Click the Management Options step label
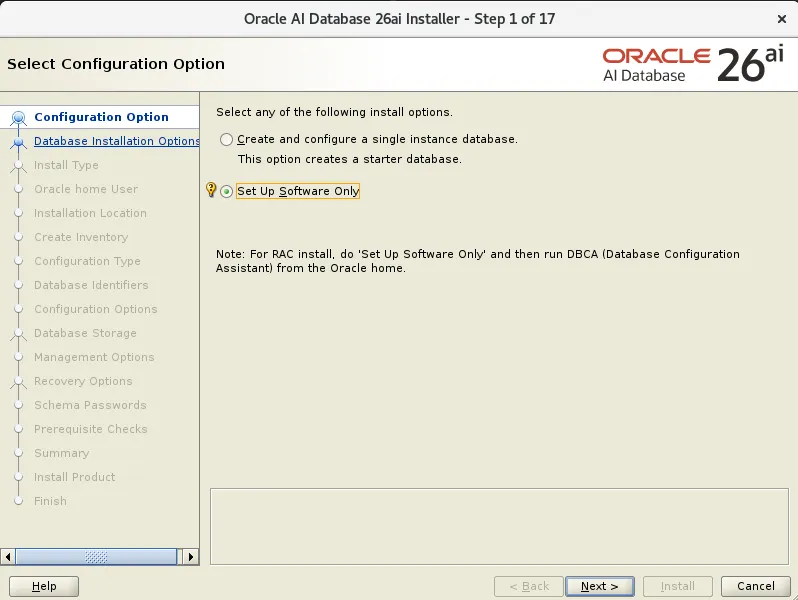798x600 pixels. [x=94, y=357]
